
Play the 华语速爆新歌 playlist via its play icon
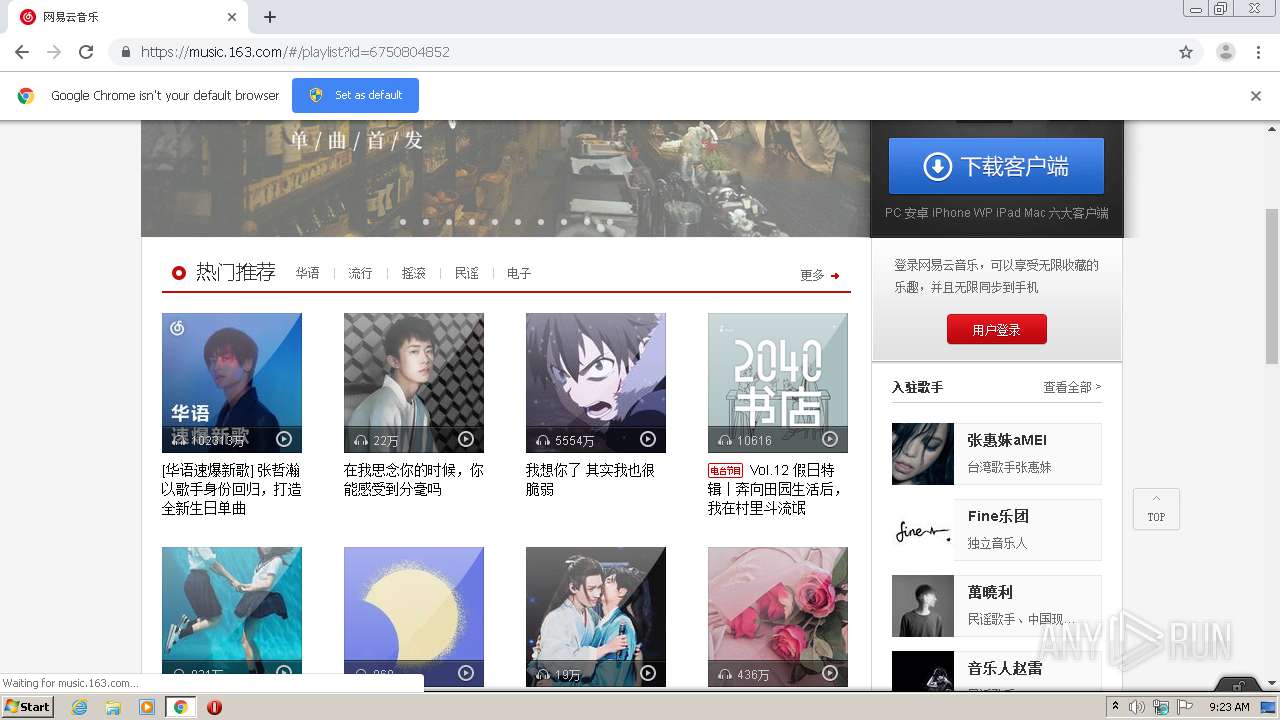tap(284, 439)
